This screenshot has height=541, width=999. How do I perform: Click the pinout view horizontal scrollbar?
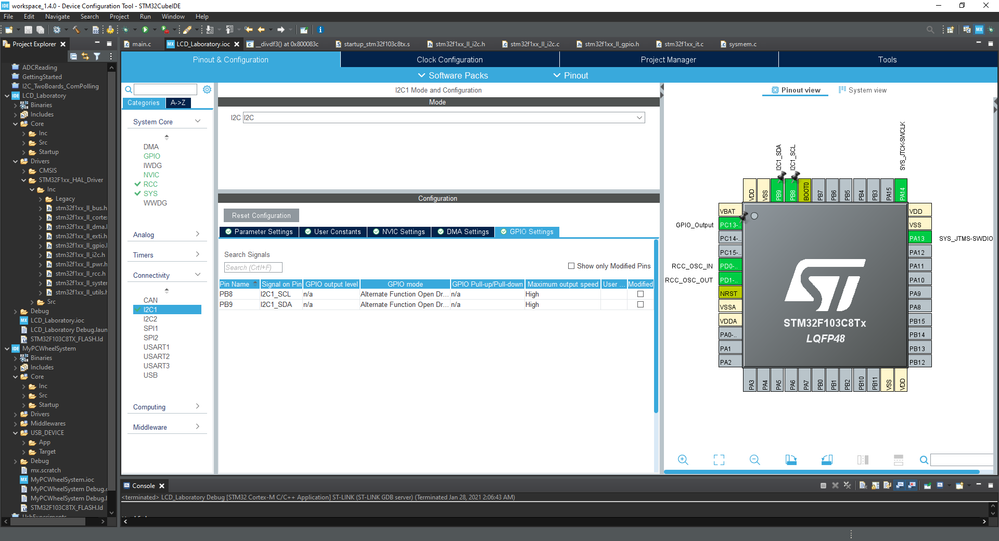[x=821, y=472]
